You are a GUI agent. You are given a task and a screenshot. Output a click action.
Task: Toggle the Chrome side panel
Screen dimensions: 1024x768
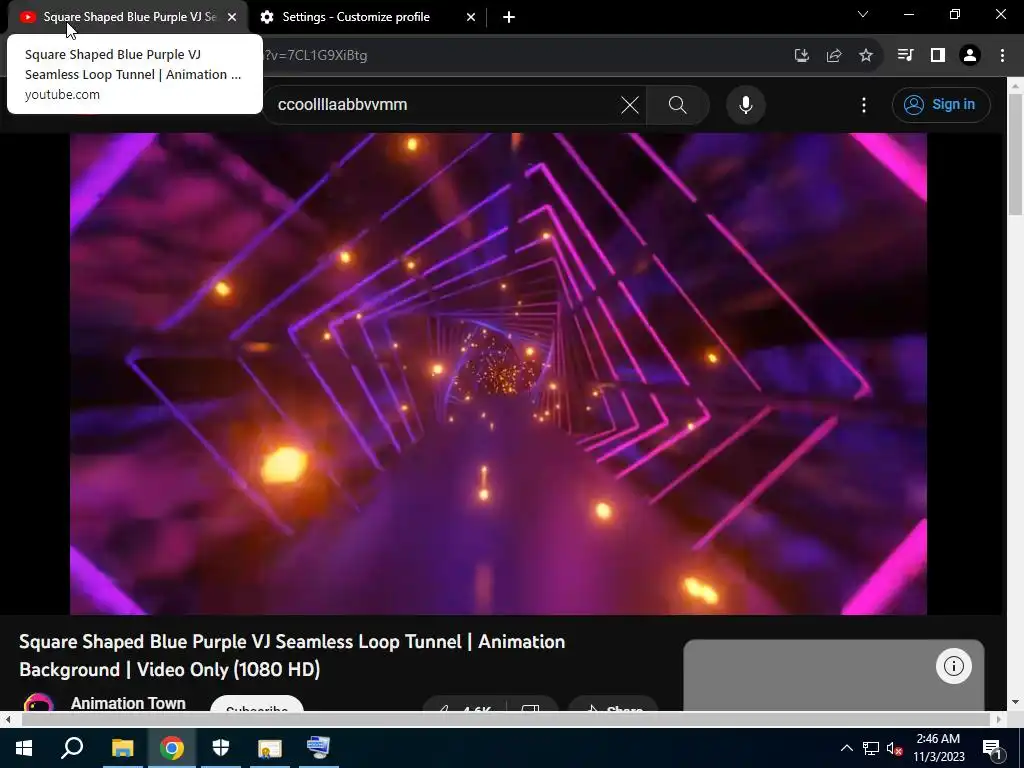(938, 56)
